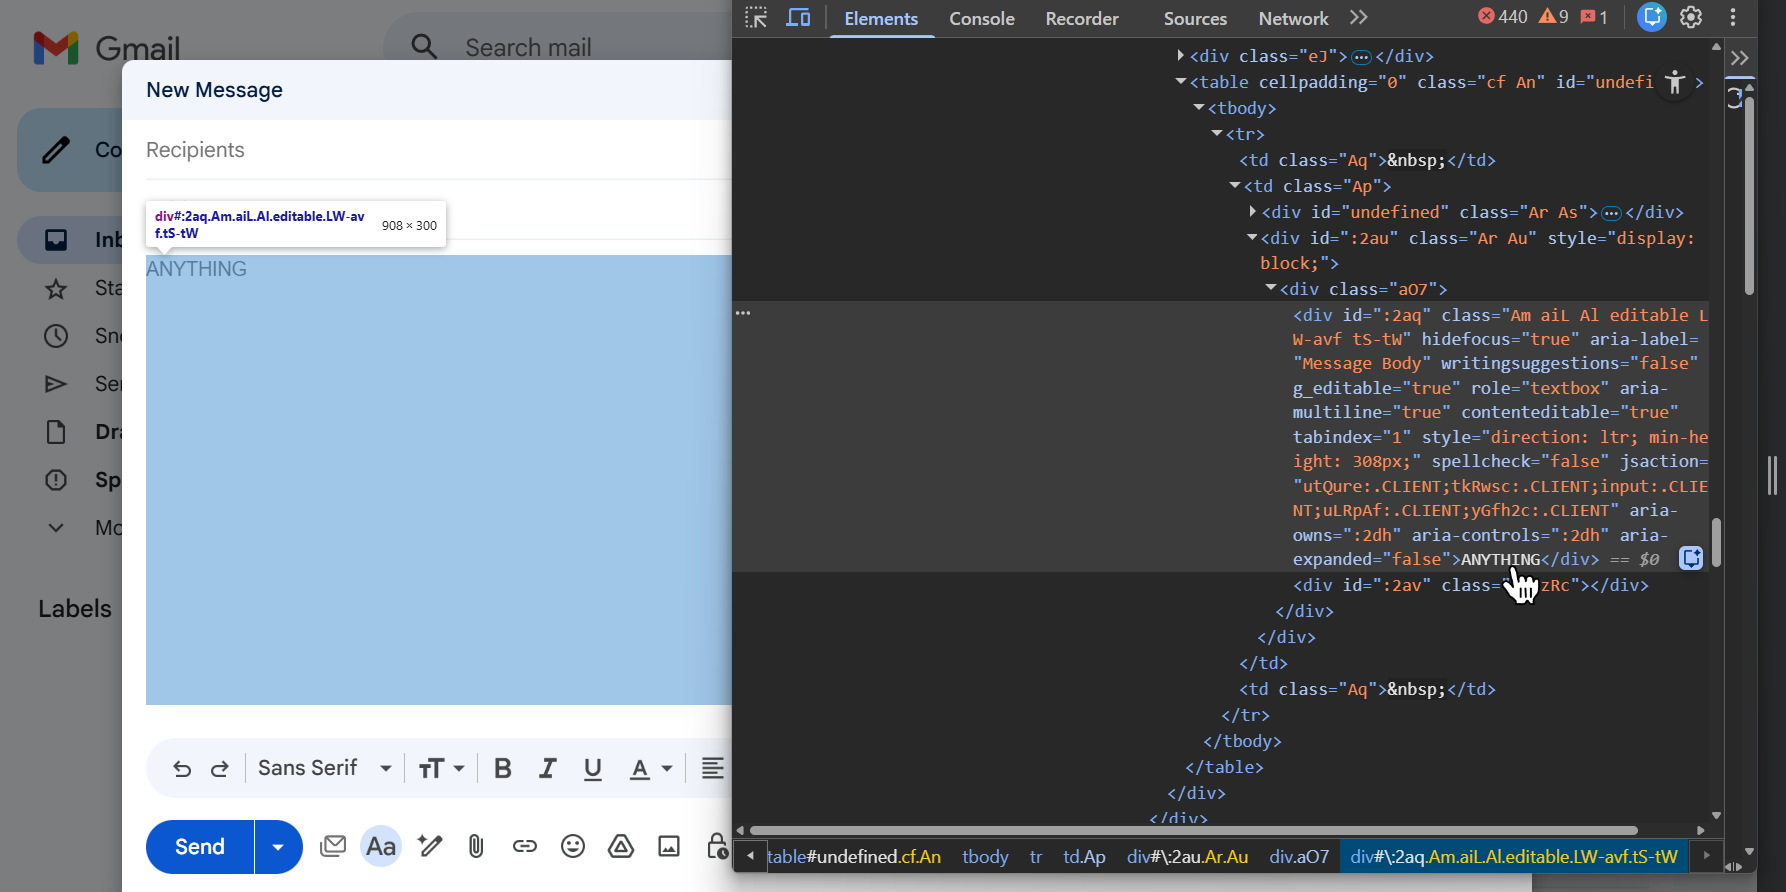
Task: Insert an emoji
Action: pos(573,847)
